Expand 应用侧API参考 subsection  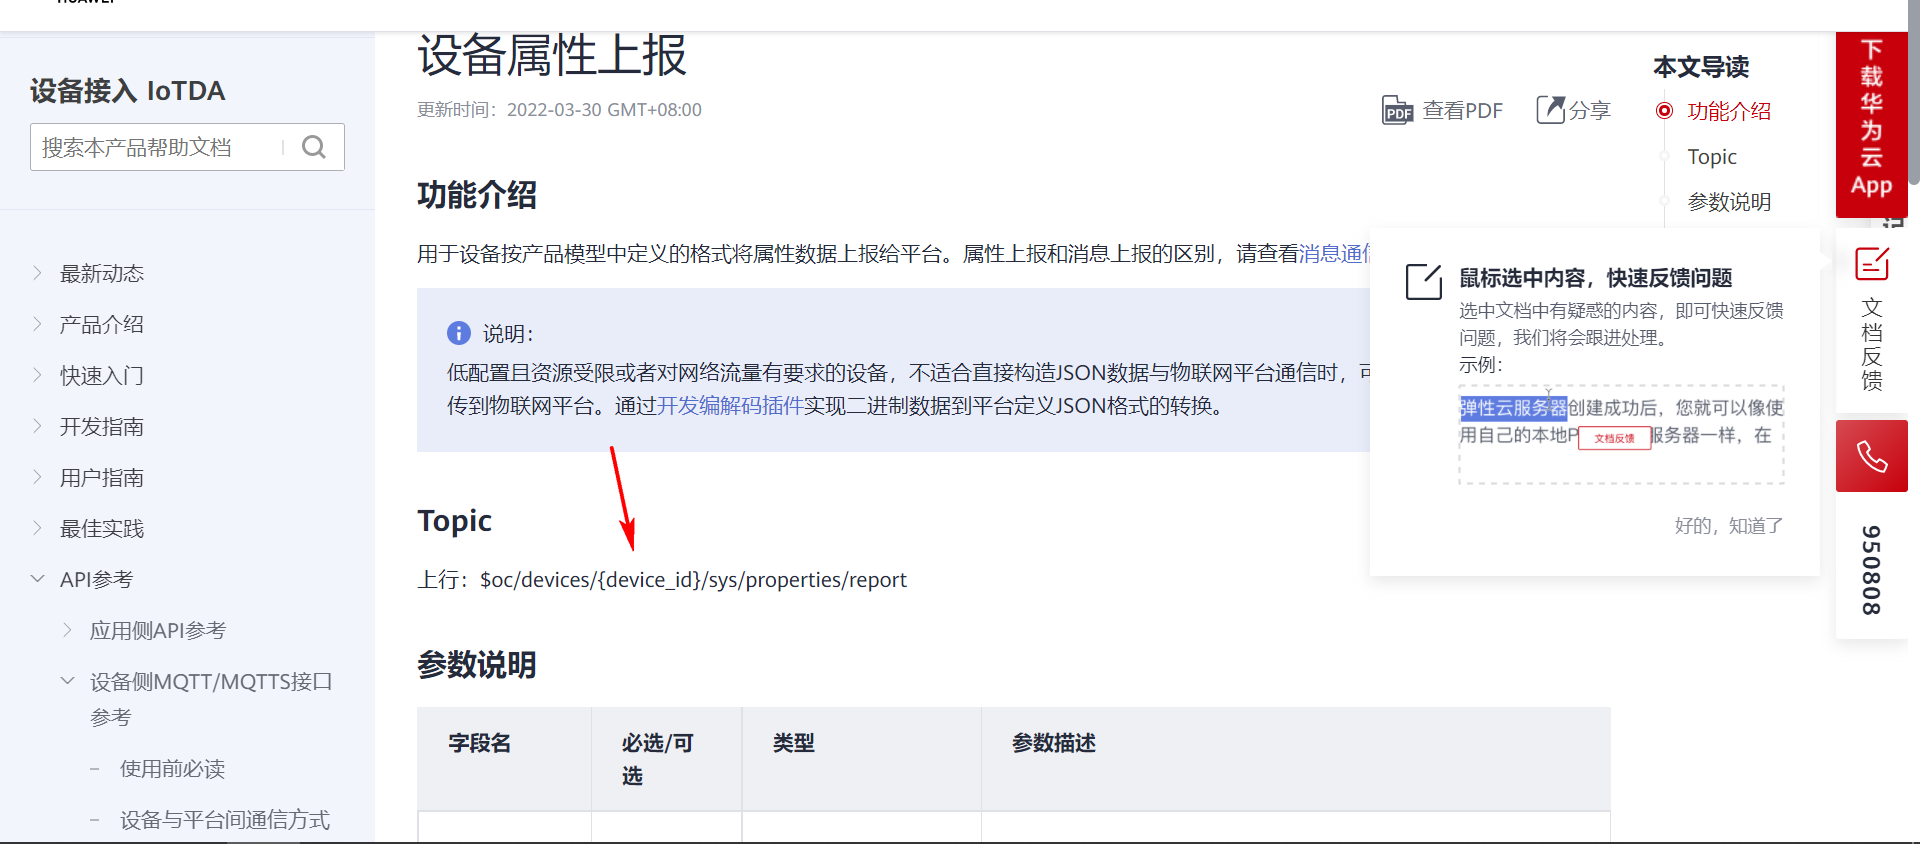tap(67, 630)
